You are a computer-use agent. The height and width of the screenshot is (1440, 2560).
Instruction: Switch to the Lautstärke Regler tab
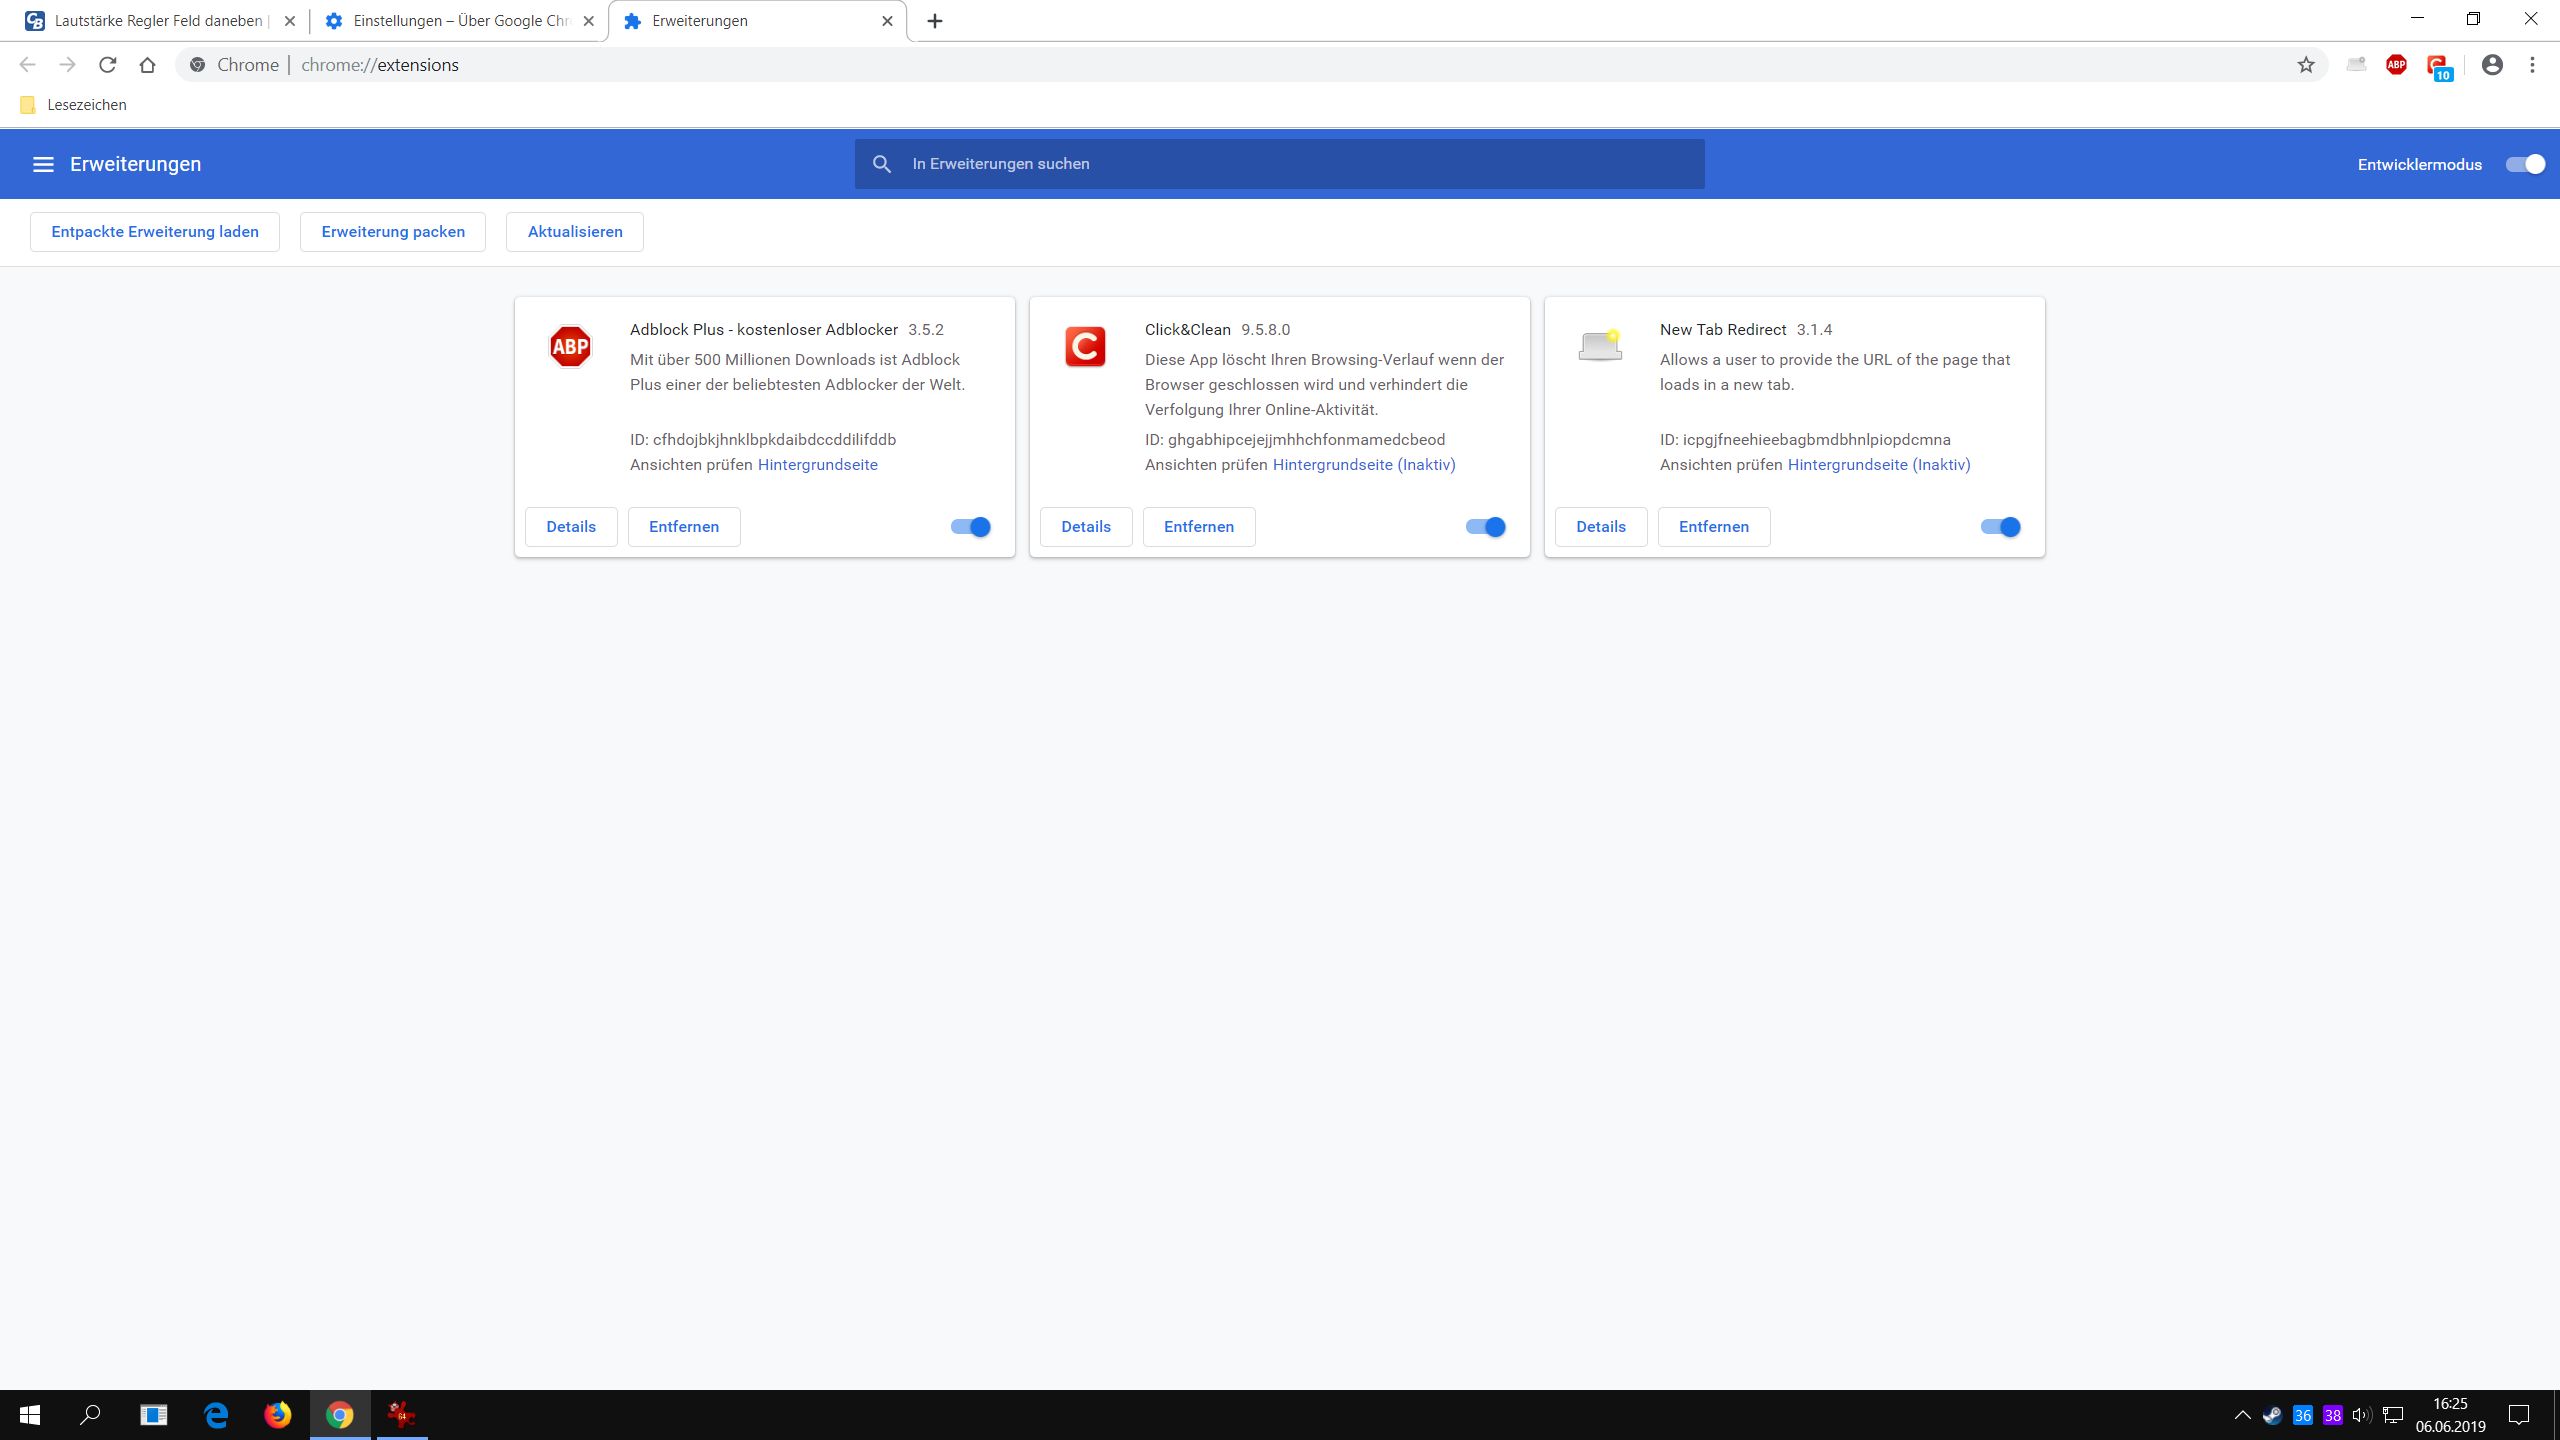click(x=158, y=21)
